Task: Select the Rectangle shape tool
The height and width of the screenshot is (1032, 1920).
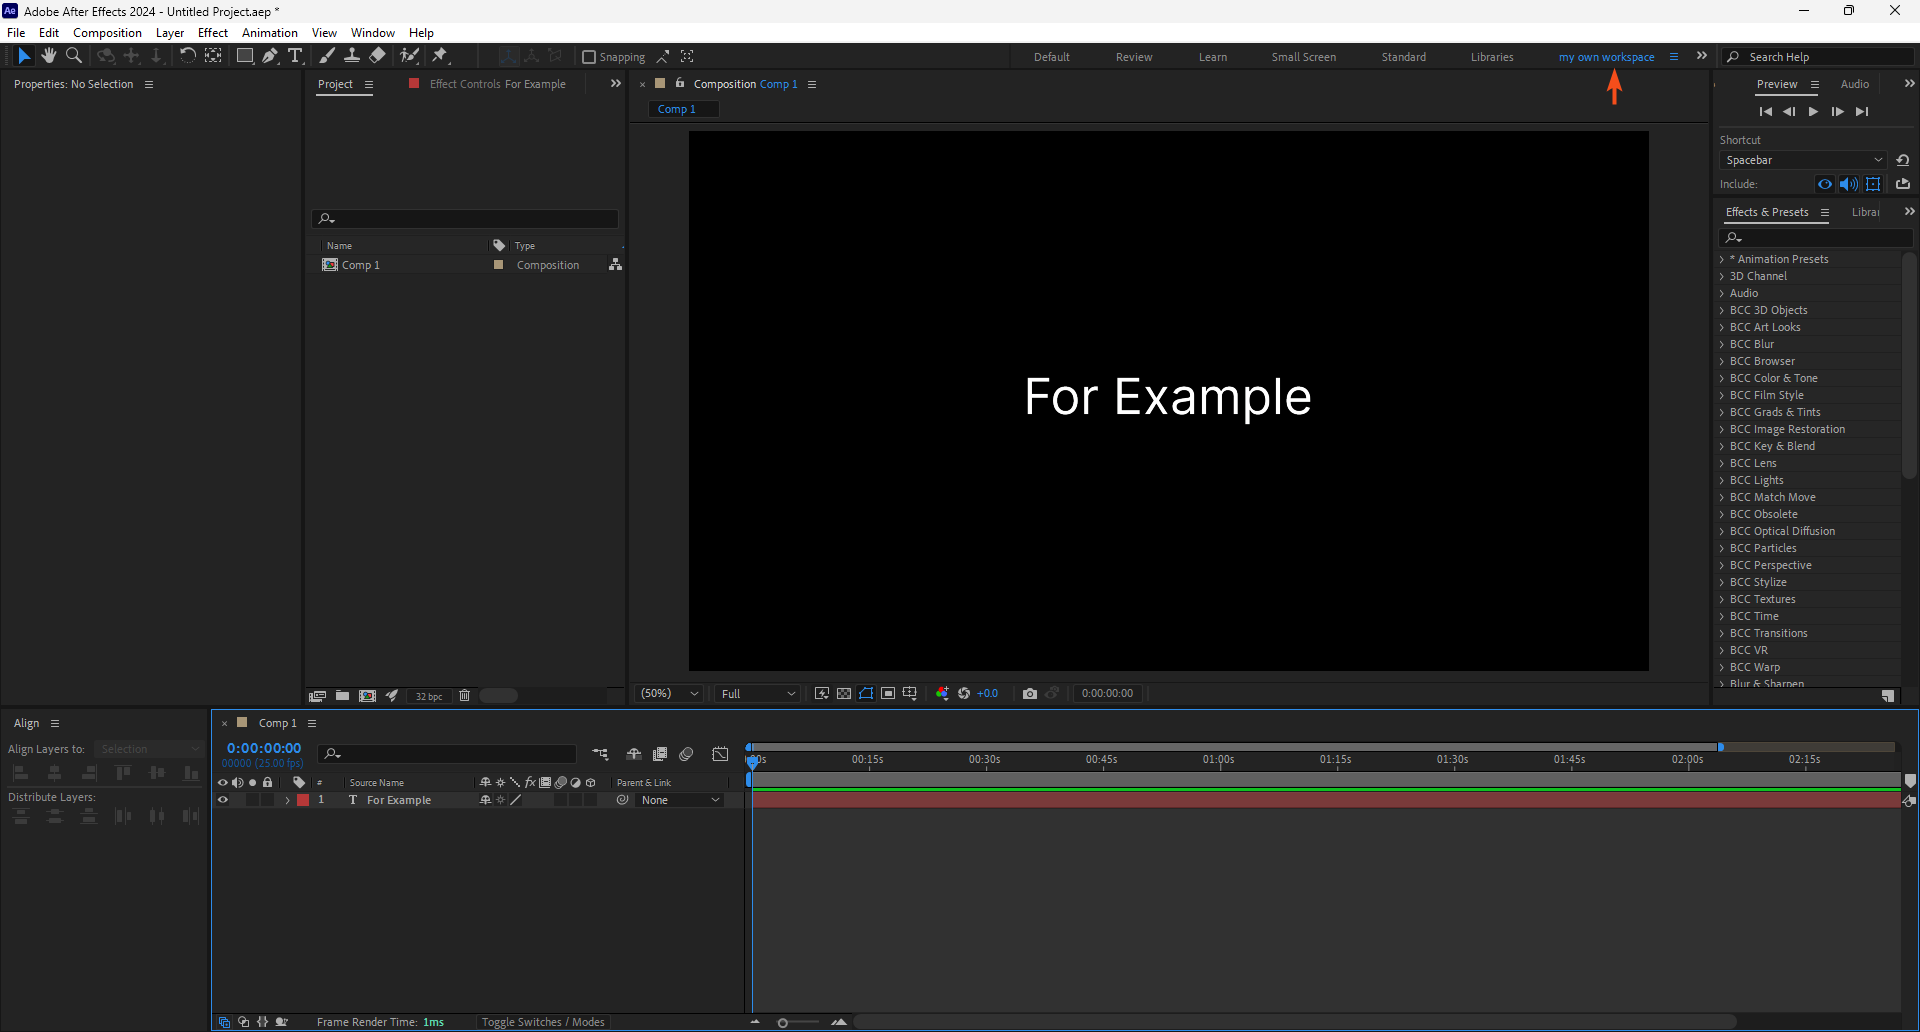Action: point(244,56)
